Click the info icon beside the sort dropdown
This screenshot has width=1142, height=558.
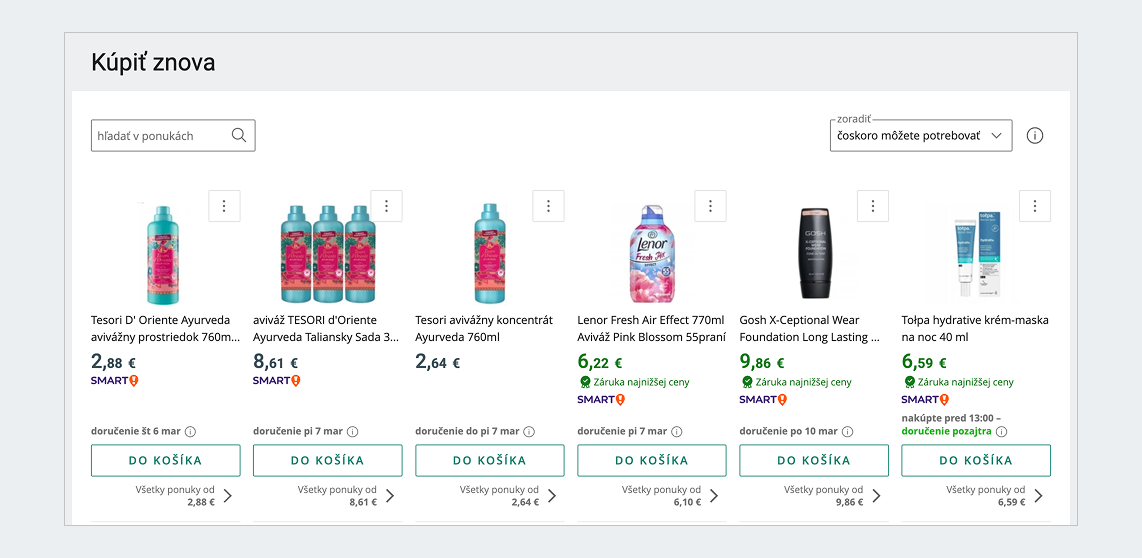point(1035,136)
